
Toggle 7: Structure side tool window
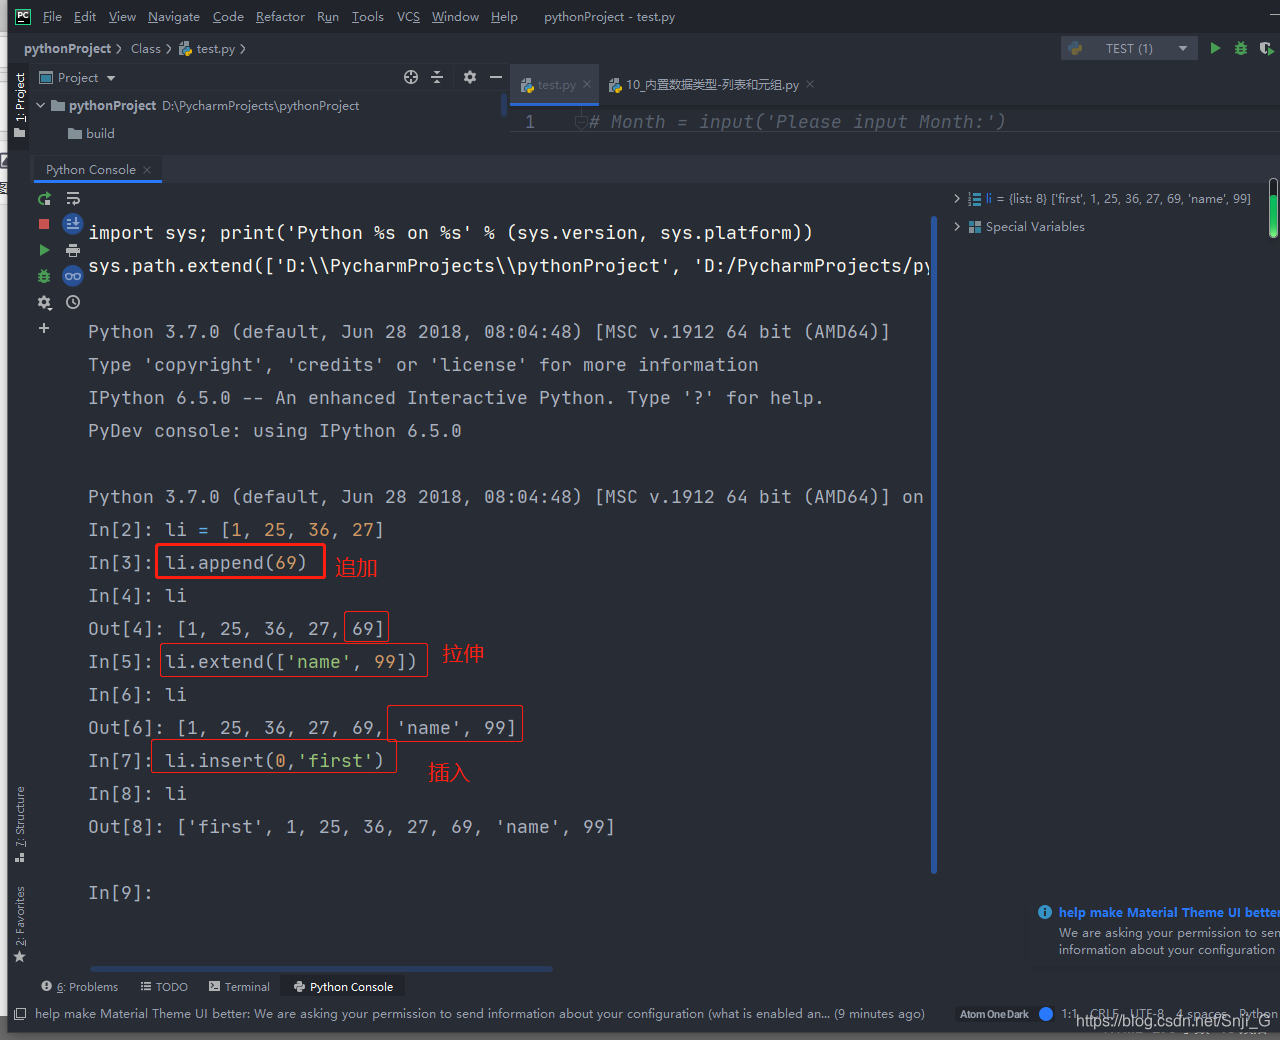point(19,824)
